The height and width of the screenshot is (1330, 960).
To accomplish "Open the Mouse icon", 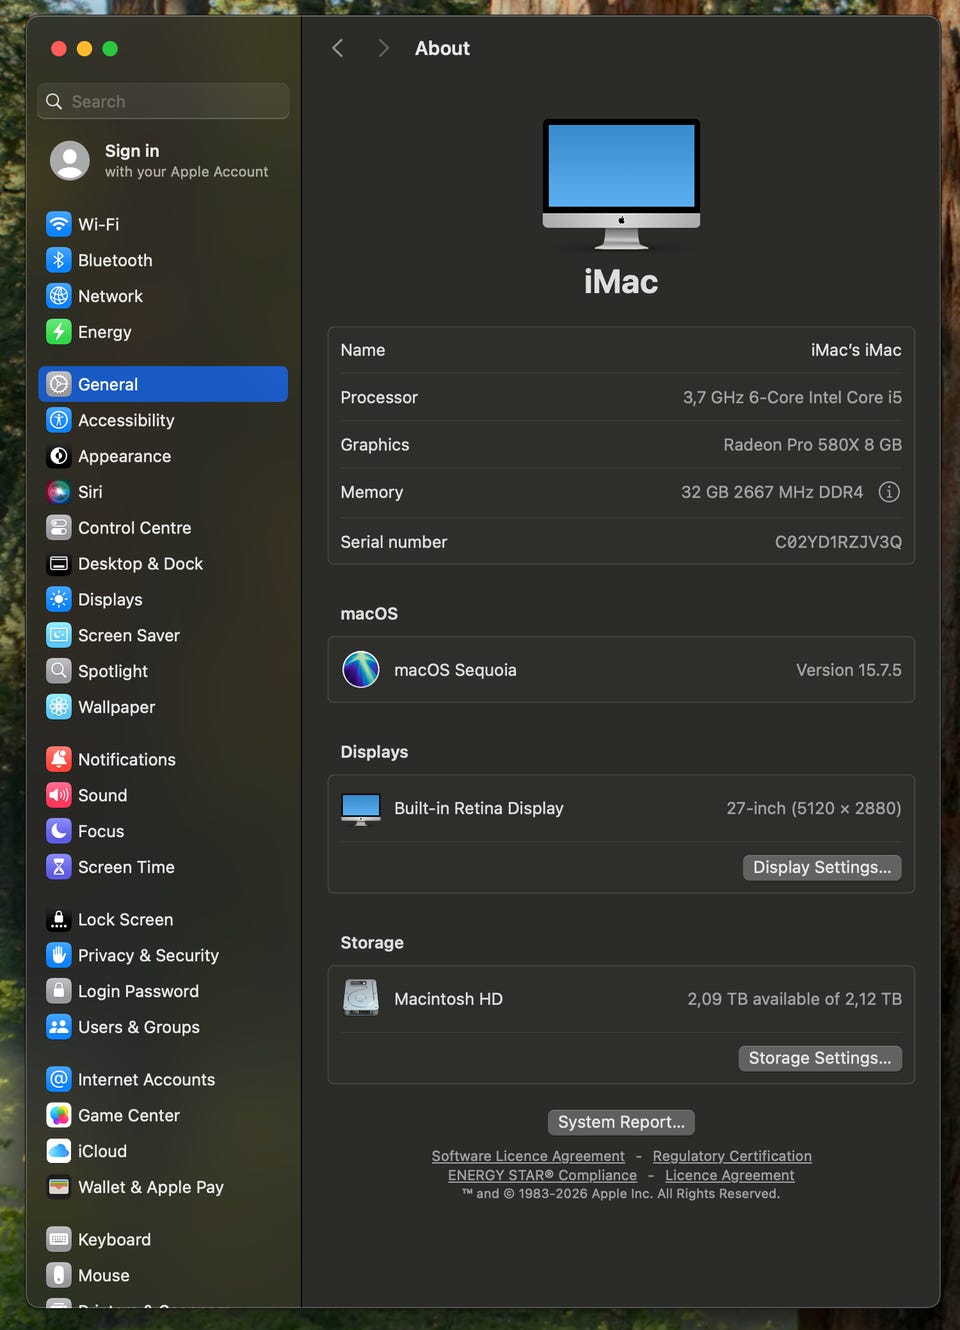I will click(x=59, y=1275).
